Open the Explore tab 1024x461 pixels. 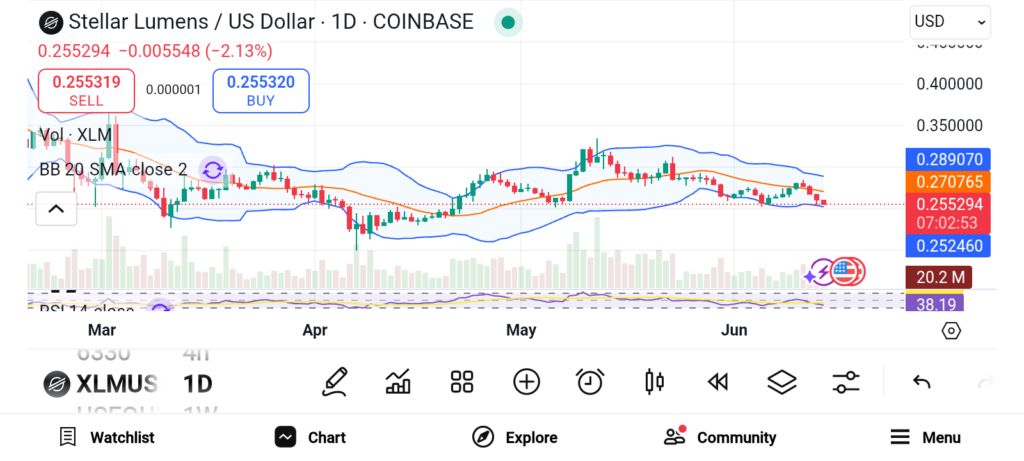515,437
